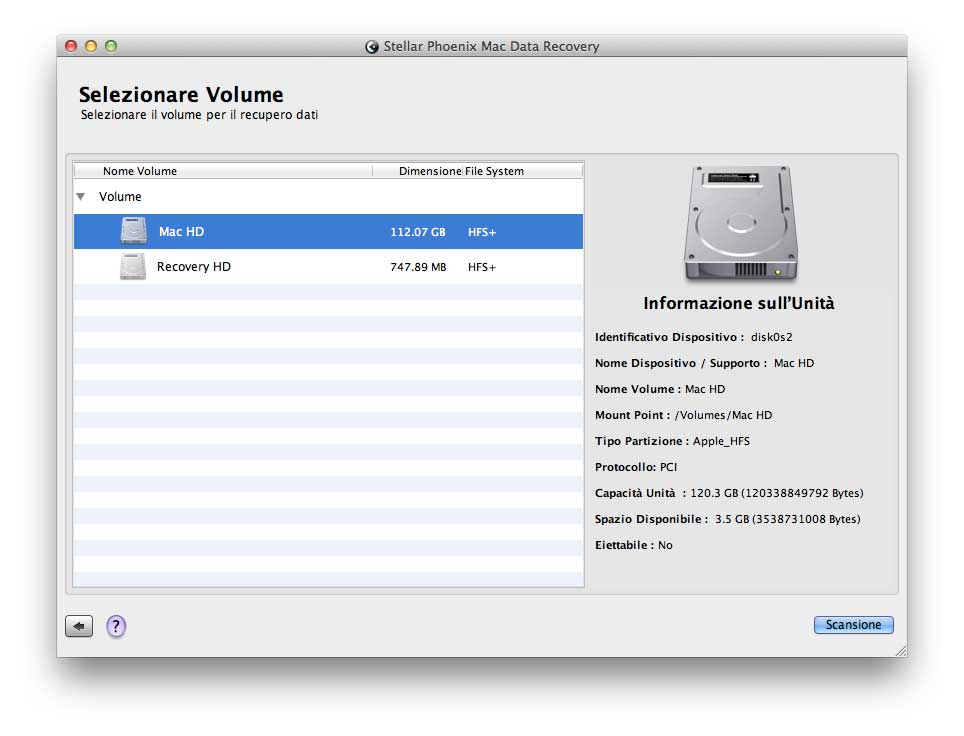This screenshot has width=964, height=736.
Task: Click the Stellar Phoenix title bar icon
Action: coord(373,47)
